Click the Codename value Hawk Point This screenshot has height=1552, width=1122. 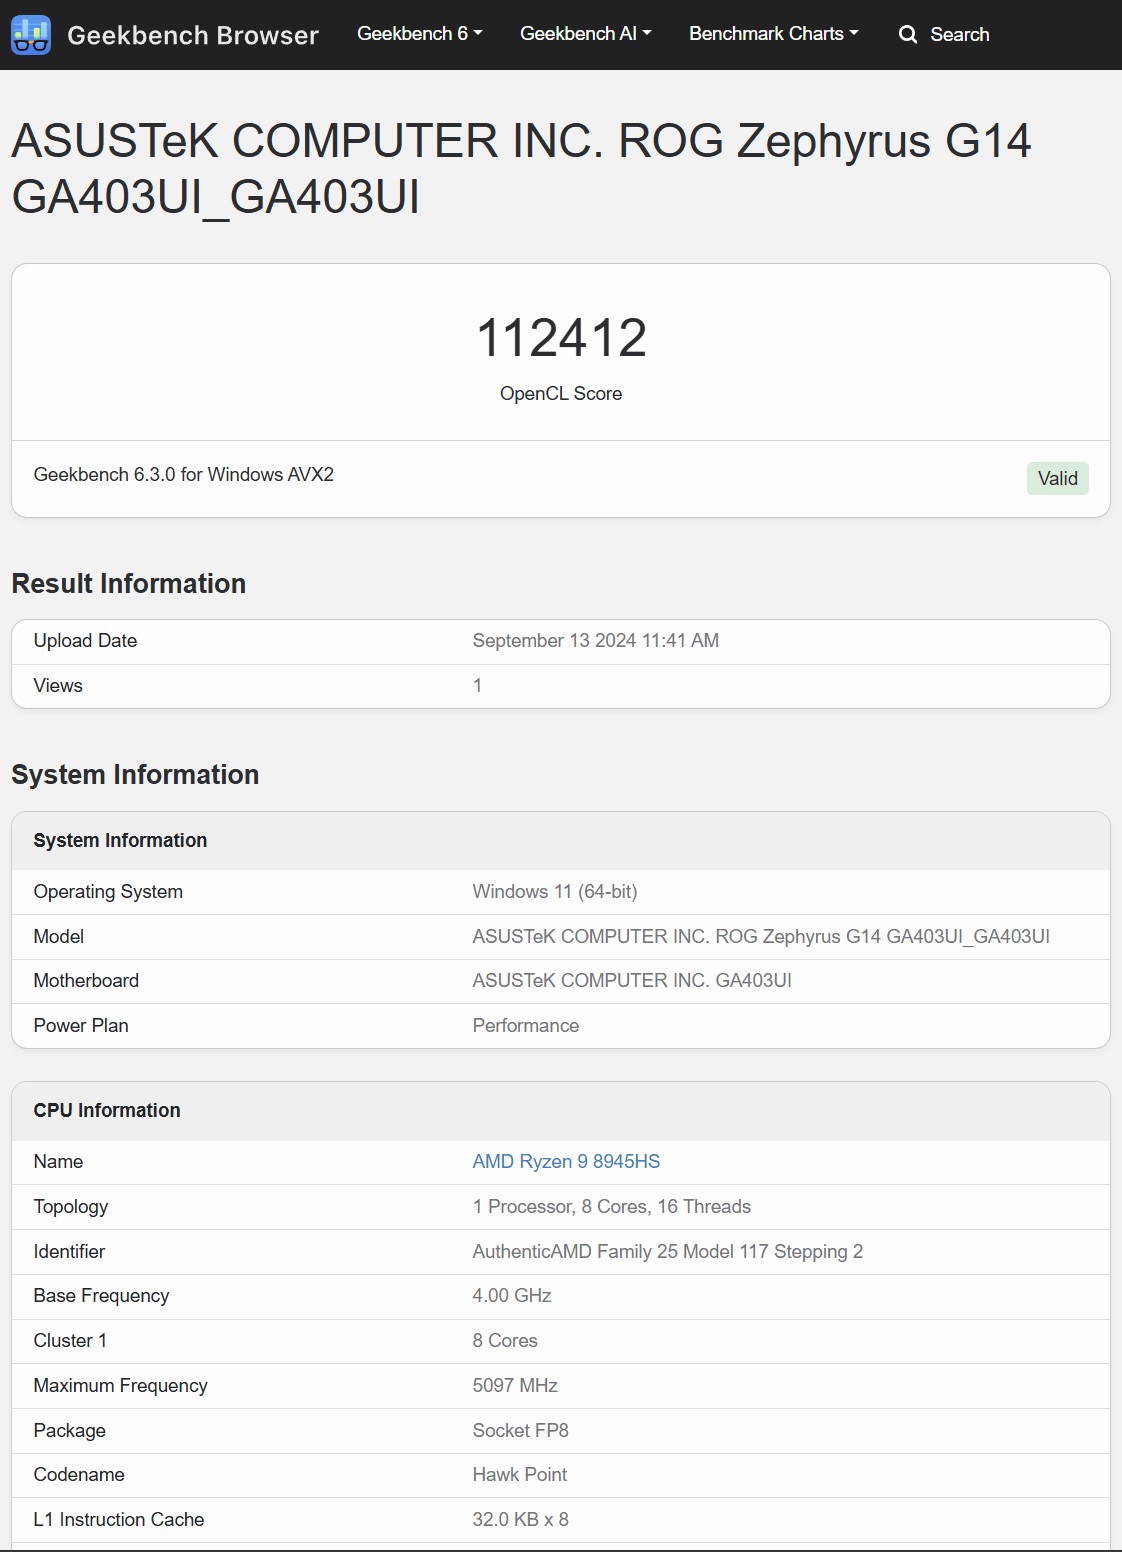coord(519,1475)
